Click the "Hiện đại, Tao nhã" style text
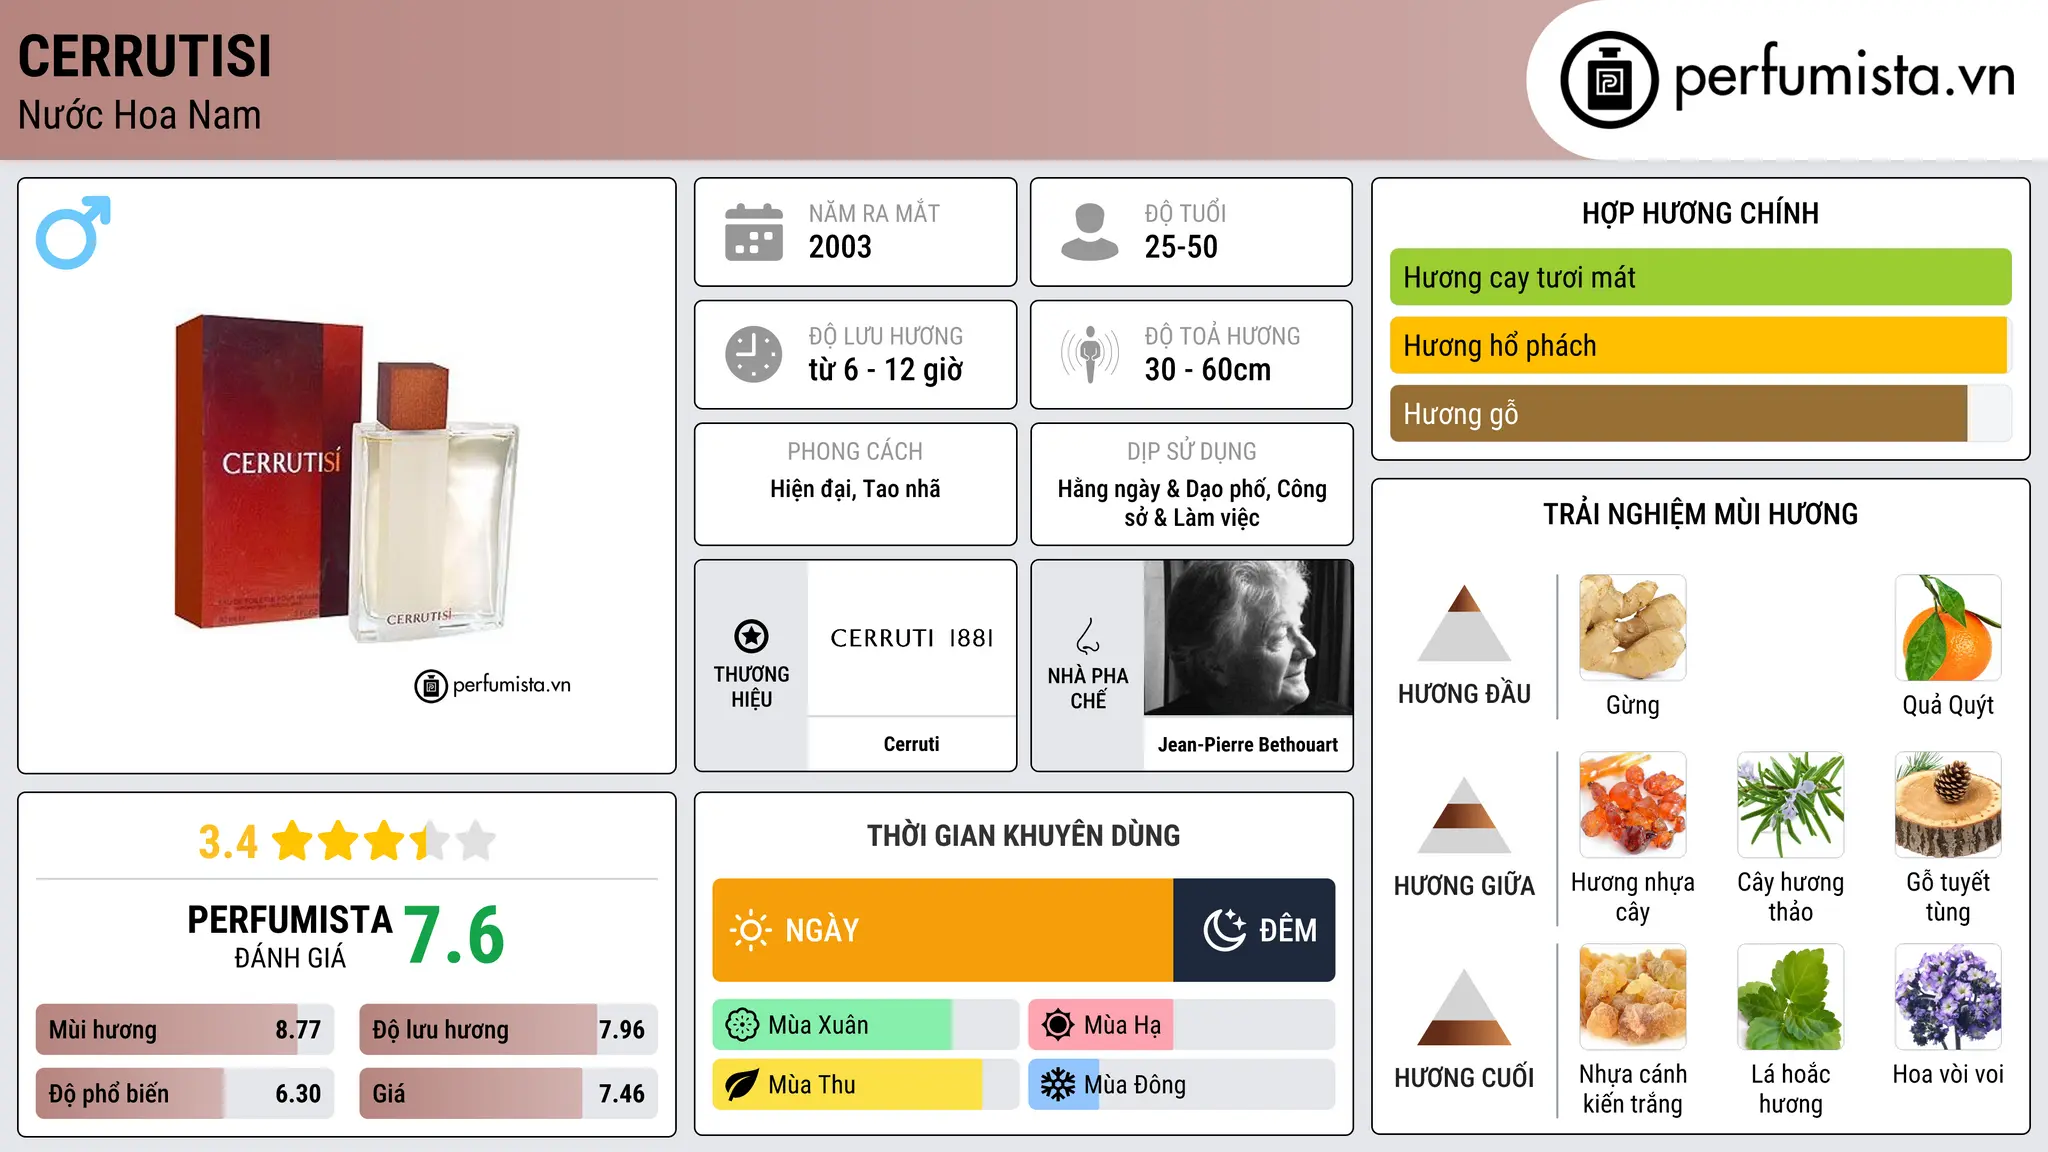The image size is (2048, 1152). pos(856,489)
